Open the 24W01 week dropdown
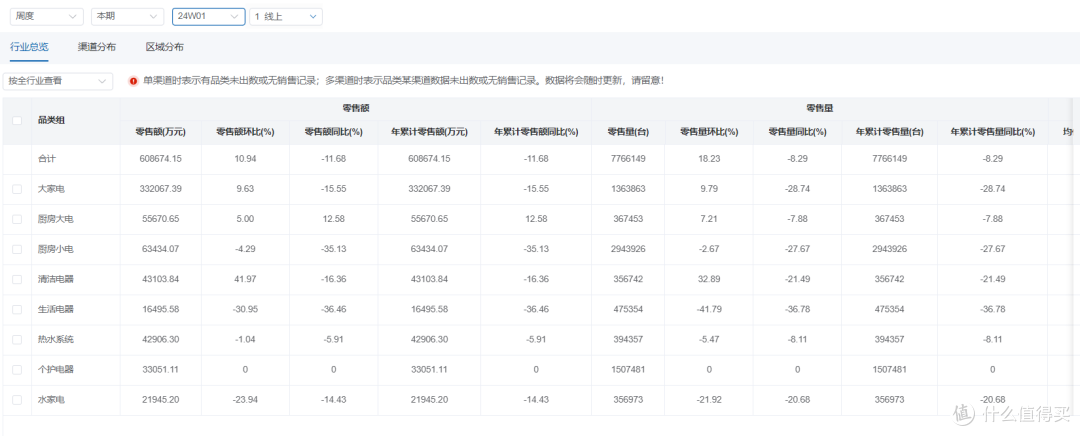The height and width of the screenshot is (436, 1080). [209, 17]
